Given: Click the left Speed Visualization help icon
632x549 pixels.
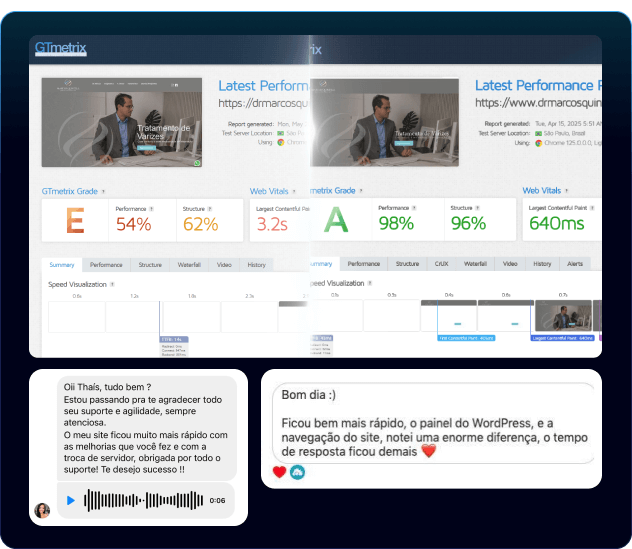Looking at the screenshot, I should pyautogui.click(x=112, y=285).
